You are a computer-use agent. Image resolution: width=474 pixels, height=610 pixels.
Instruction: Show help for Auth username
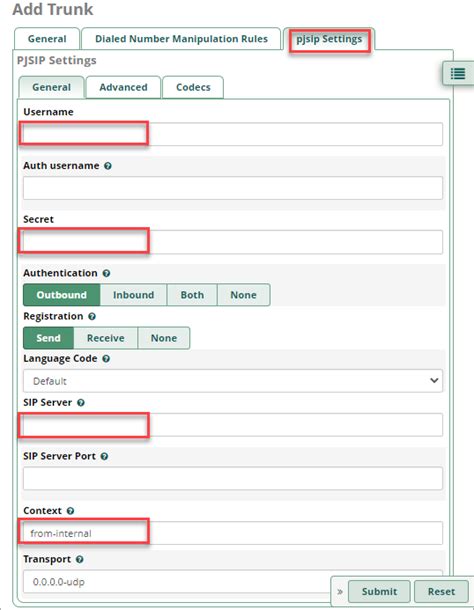click(x=108, y=166)
